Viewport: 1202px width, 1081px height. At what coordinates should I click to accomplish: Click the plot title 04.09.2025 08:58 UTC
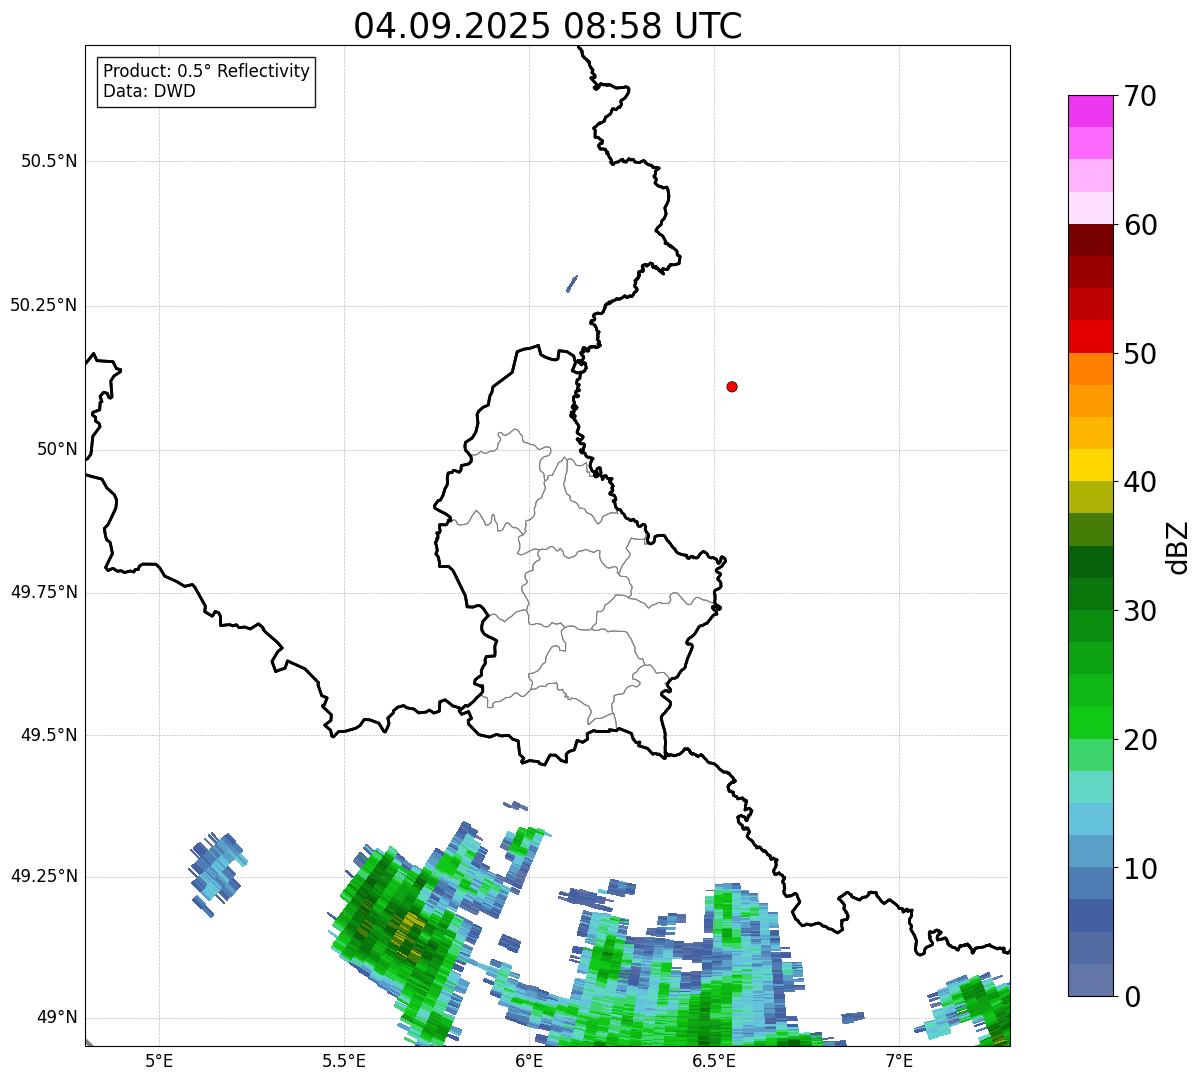548,26
